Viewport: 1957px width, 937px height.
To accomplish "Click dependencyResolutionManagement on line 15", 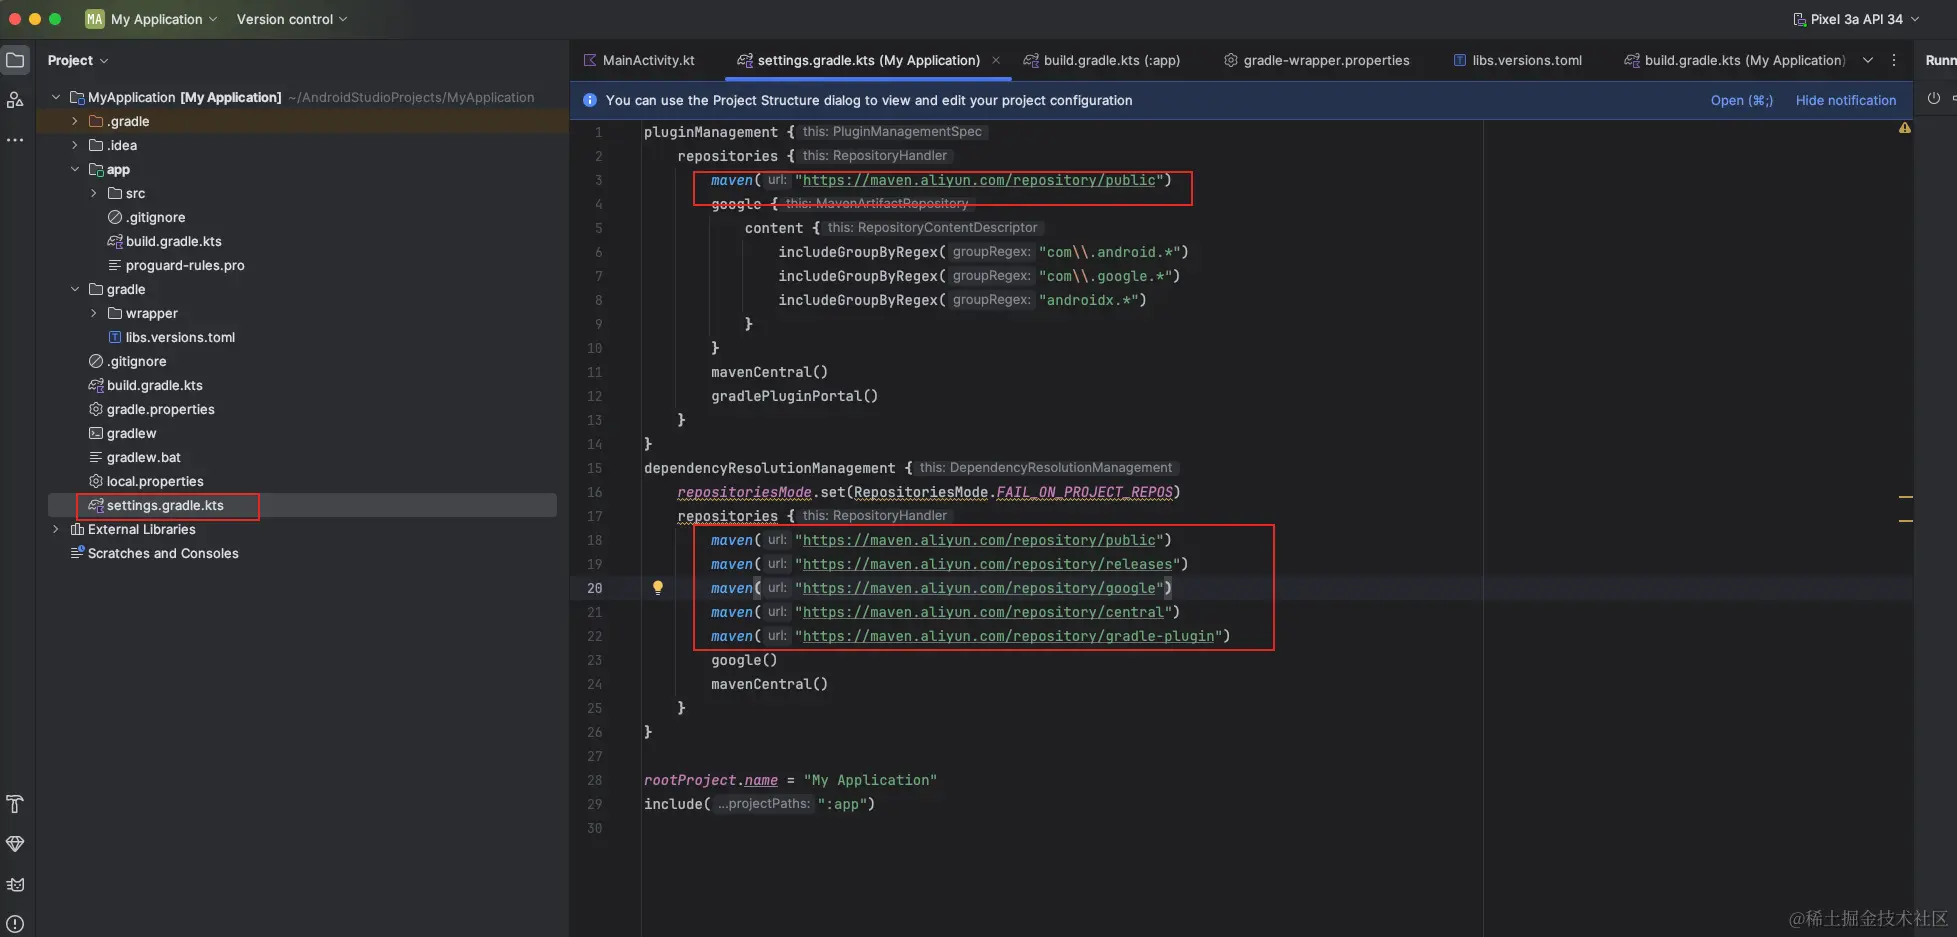I will click(769, 468).
